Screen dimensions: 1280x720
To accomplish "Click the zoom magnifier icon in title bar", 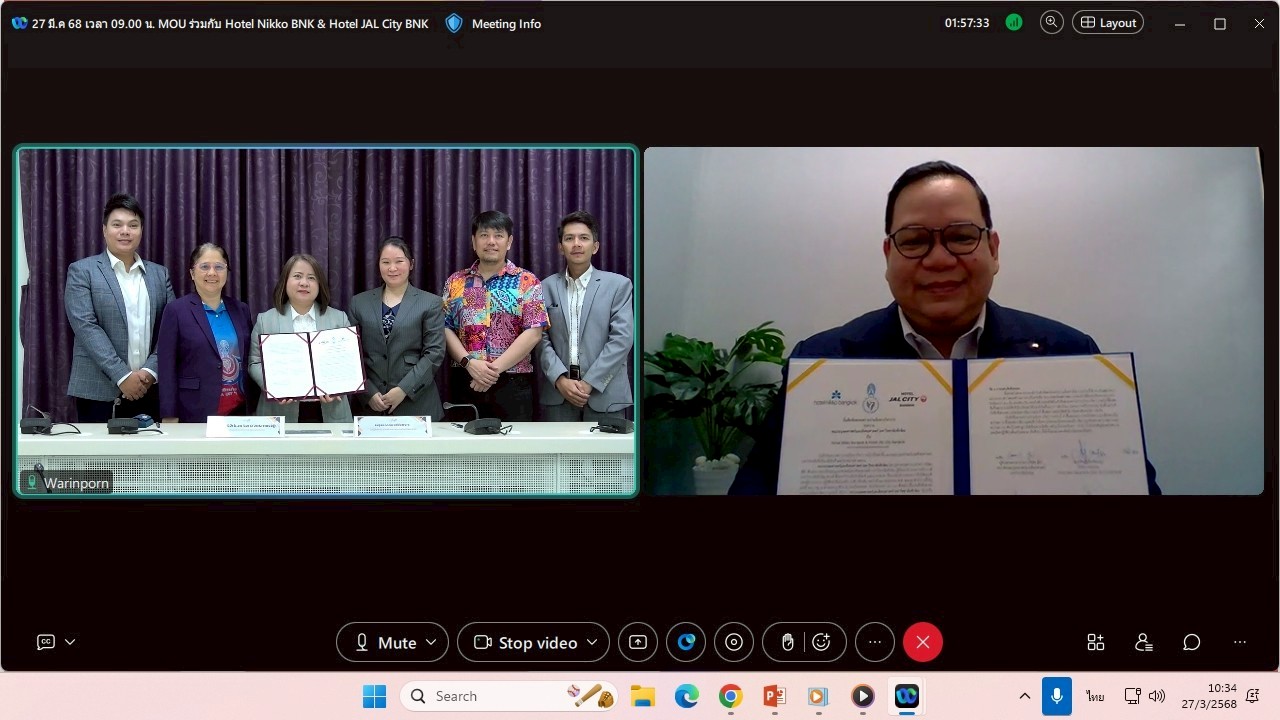I will coord(1051,23).
